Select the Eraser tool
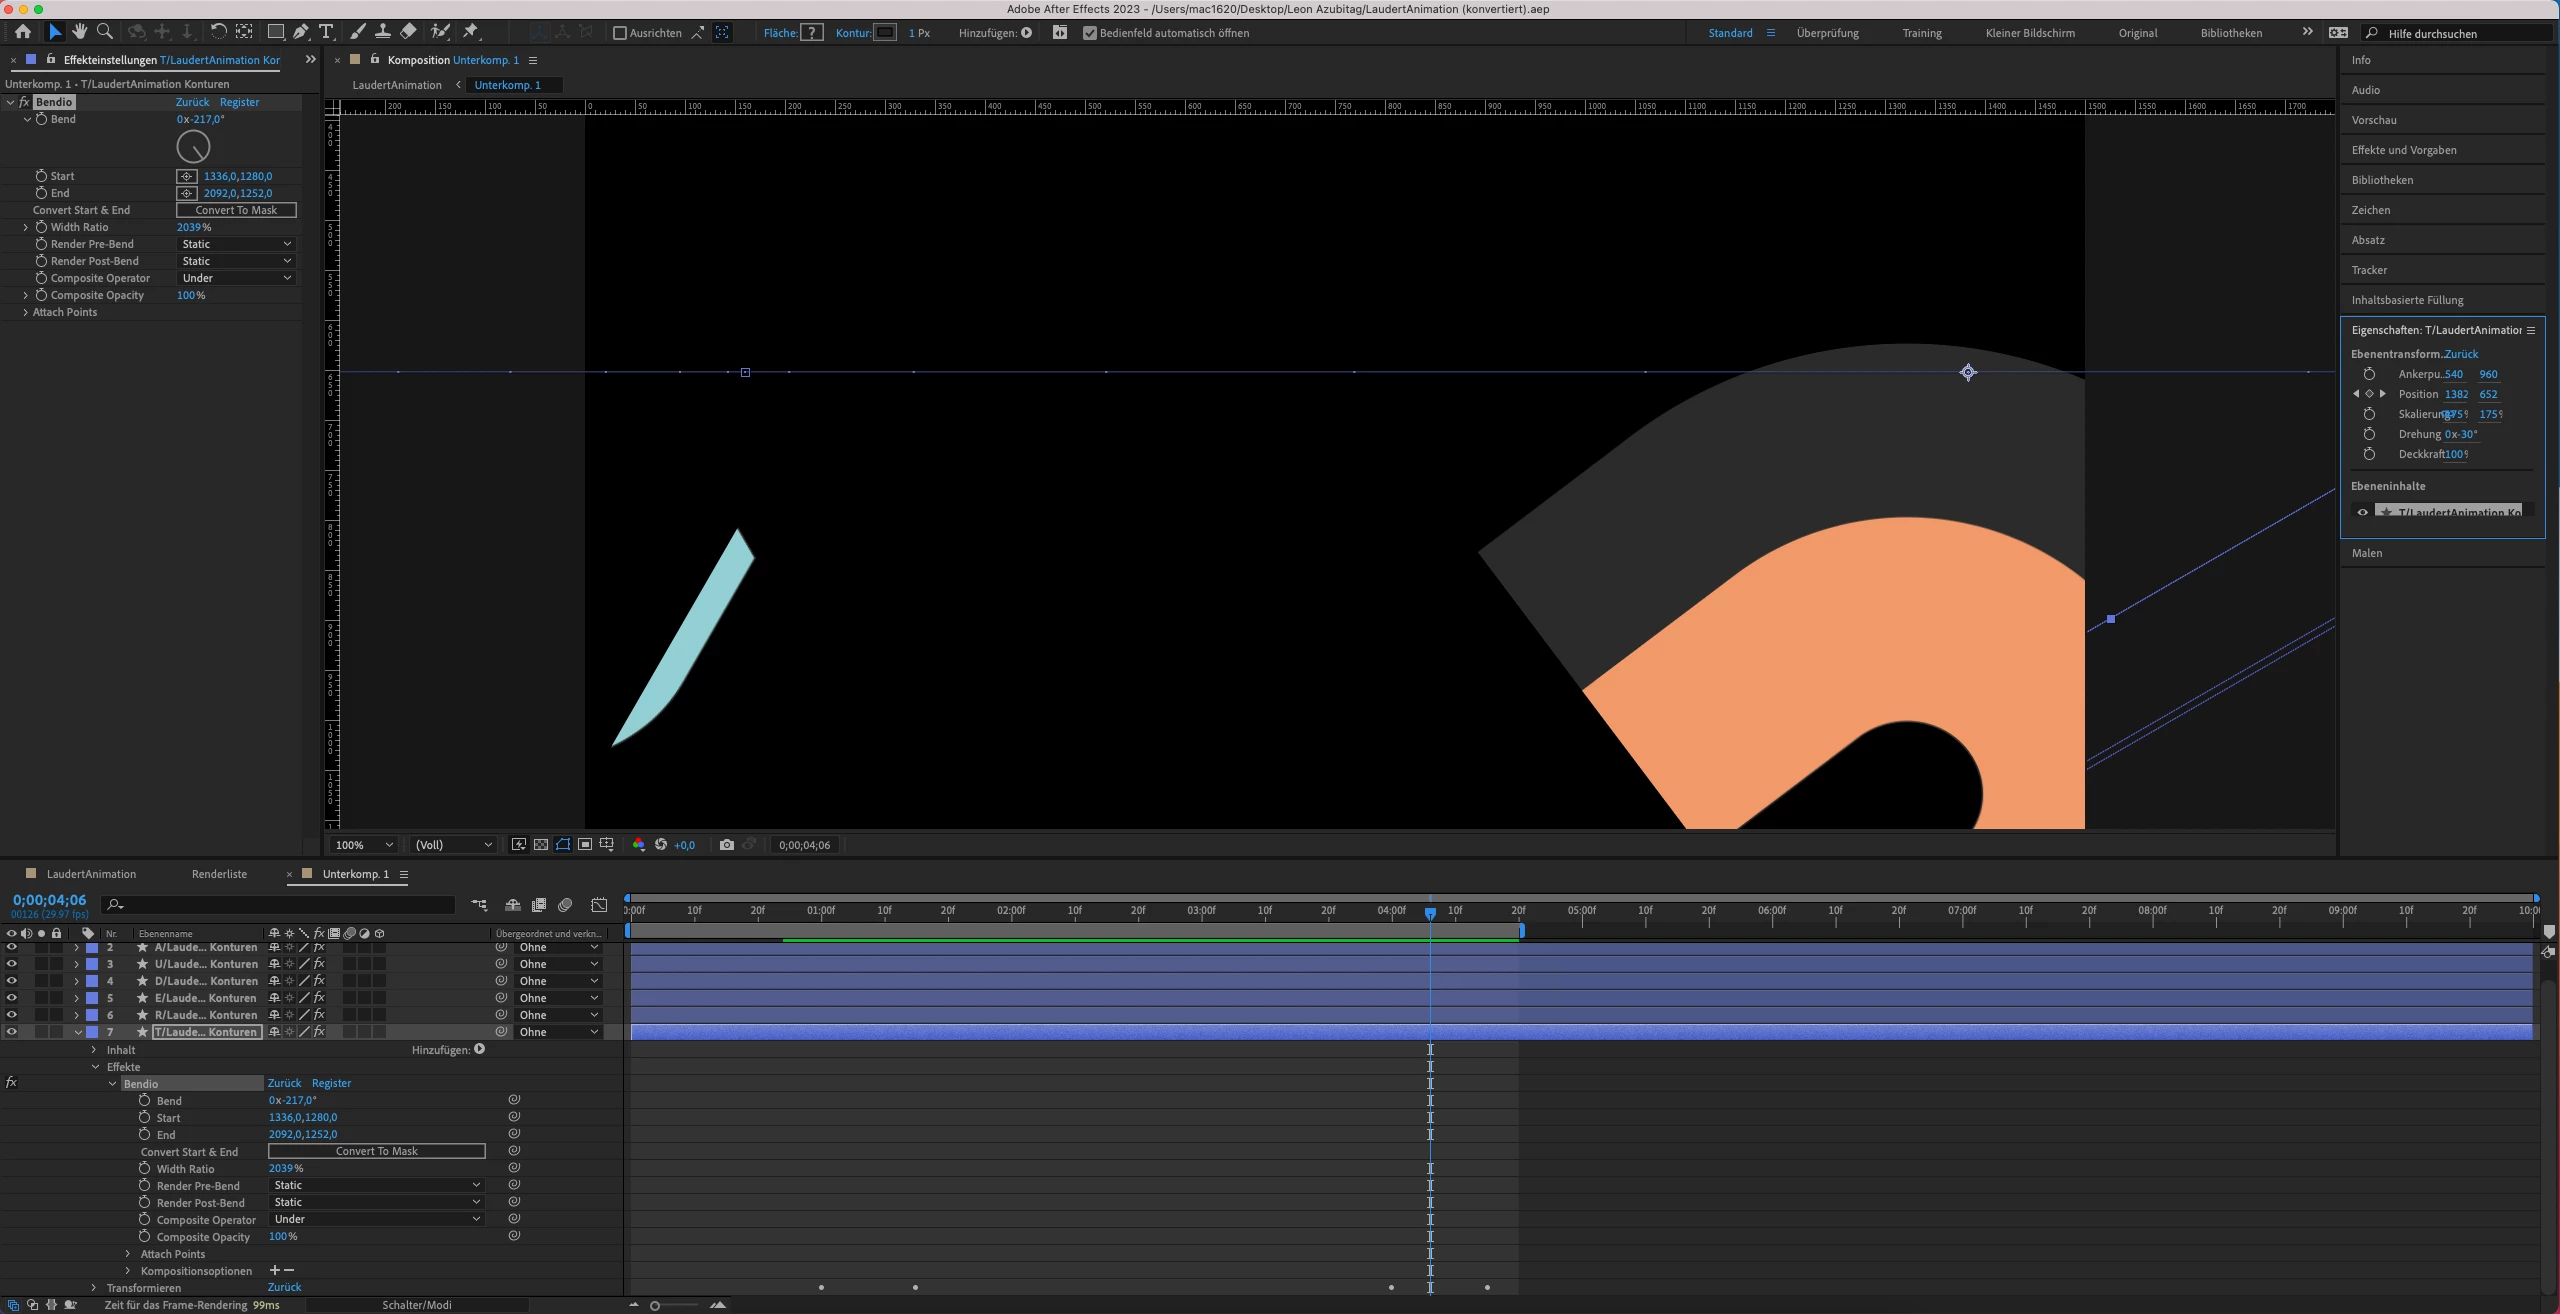2560x1314 pixels. [408, 32]
